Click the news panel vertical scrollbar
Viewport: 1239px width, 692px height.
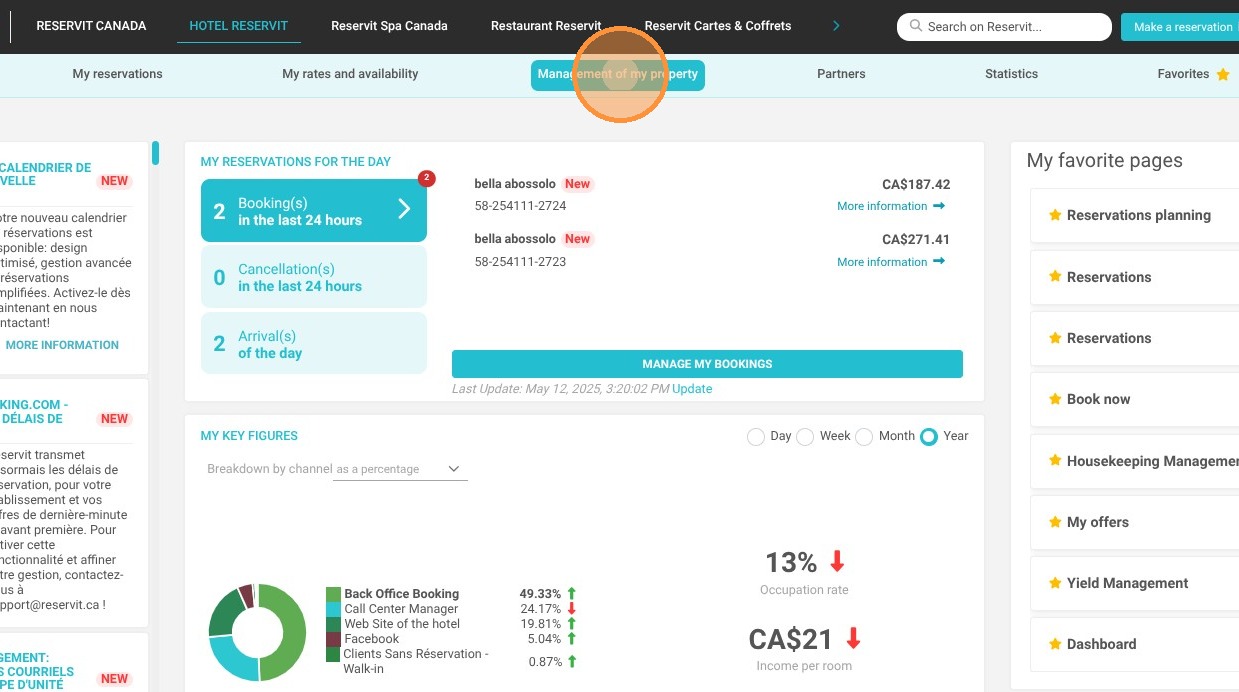155,153
